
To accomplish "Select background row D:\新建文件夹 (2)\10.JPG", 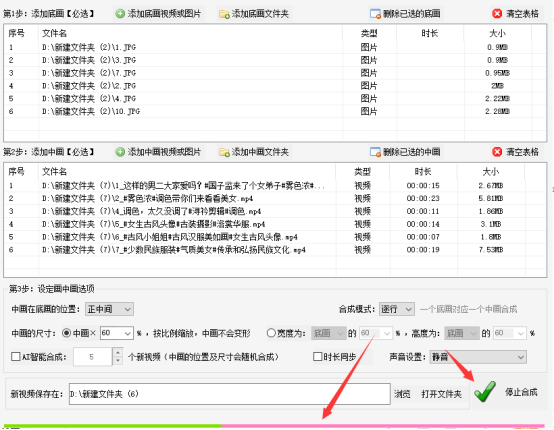I will pyautogui.click(x=275, y=111).
